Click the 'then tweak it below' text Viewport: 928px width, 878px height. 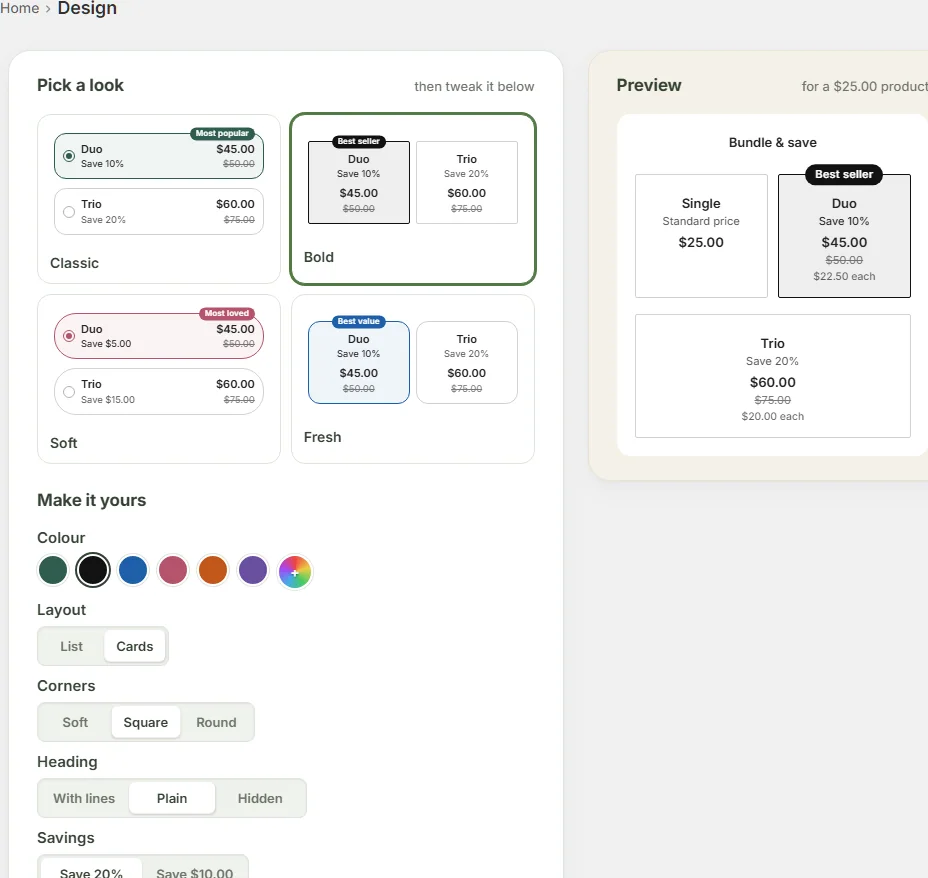pos(474,86)
